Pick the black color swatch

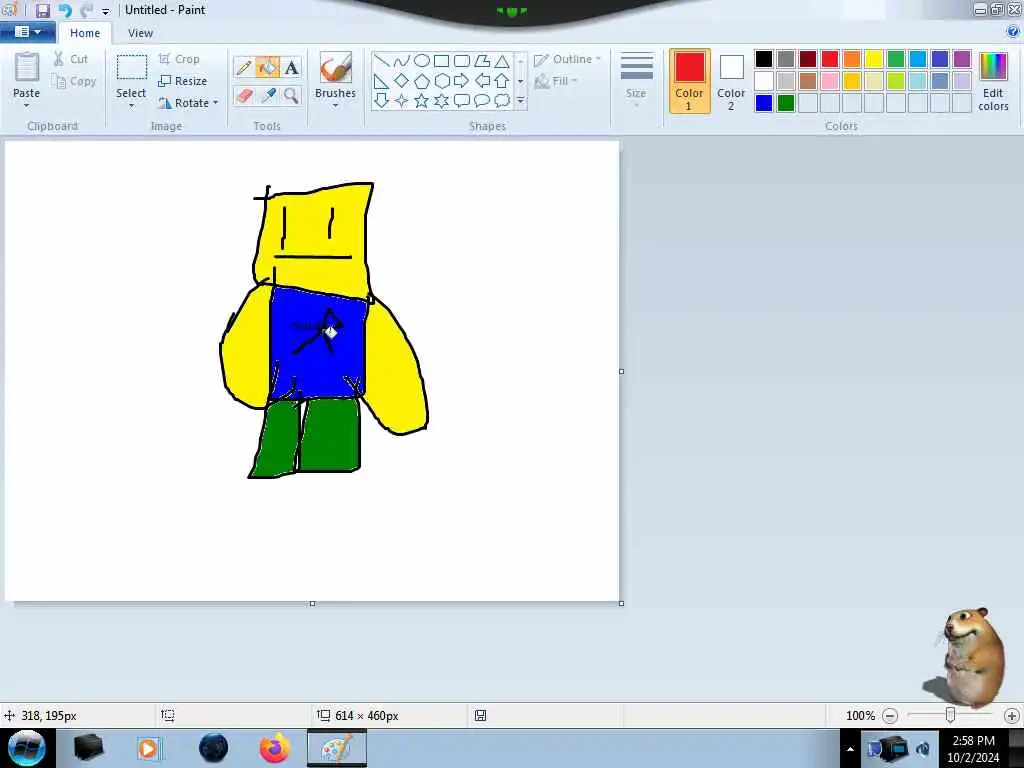coord(764,59)
